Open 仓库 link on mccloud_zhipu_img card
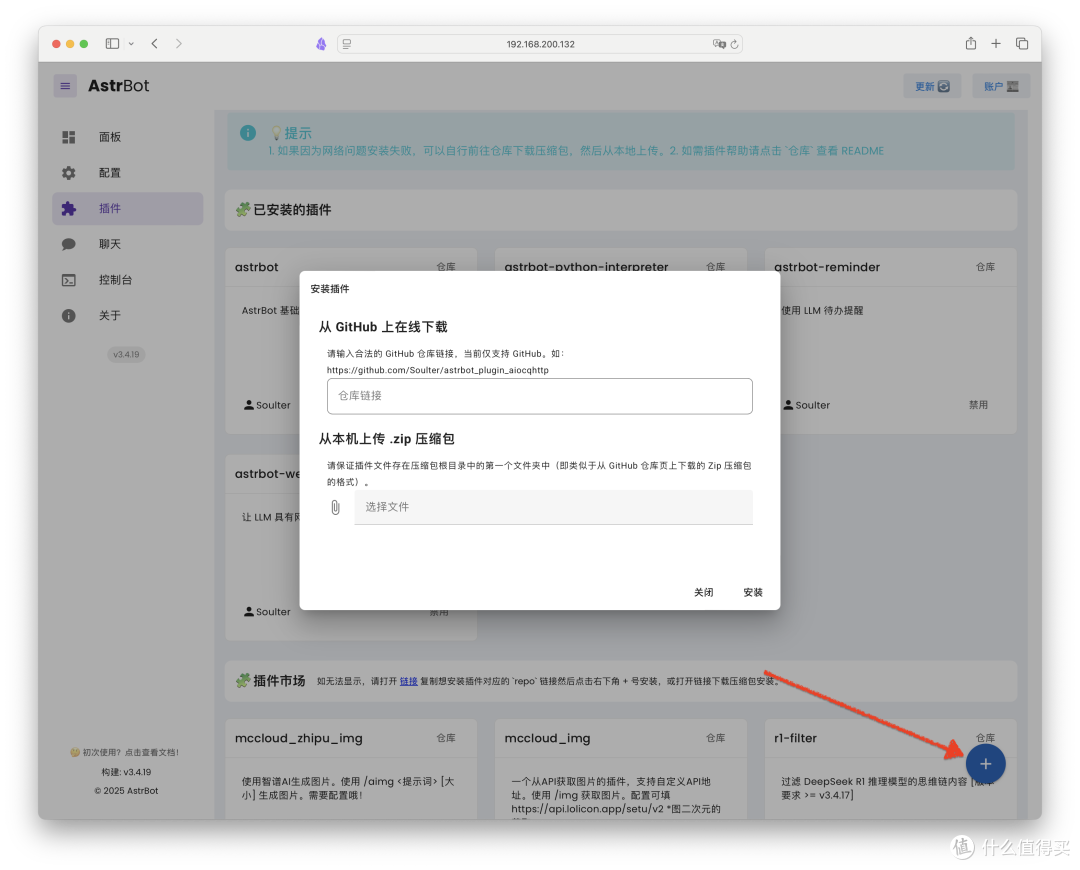This screenshot has width=1080, height=870. (446, 738)
